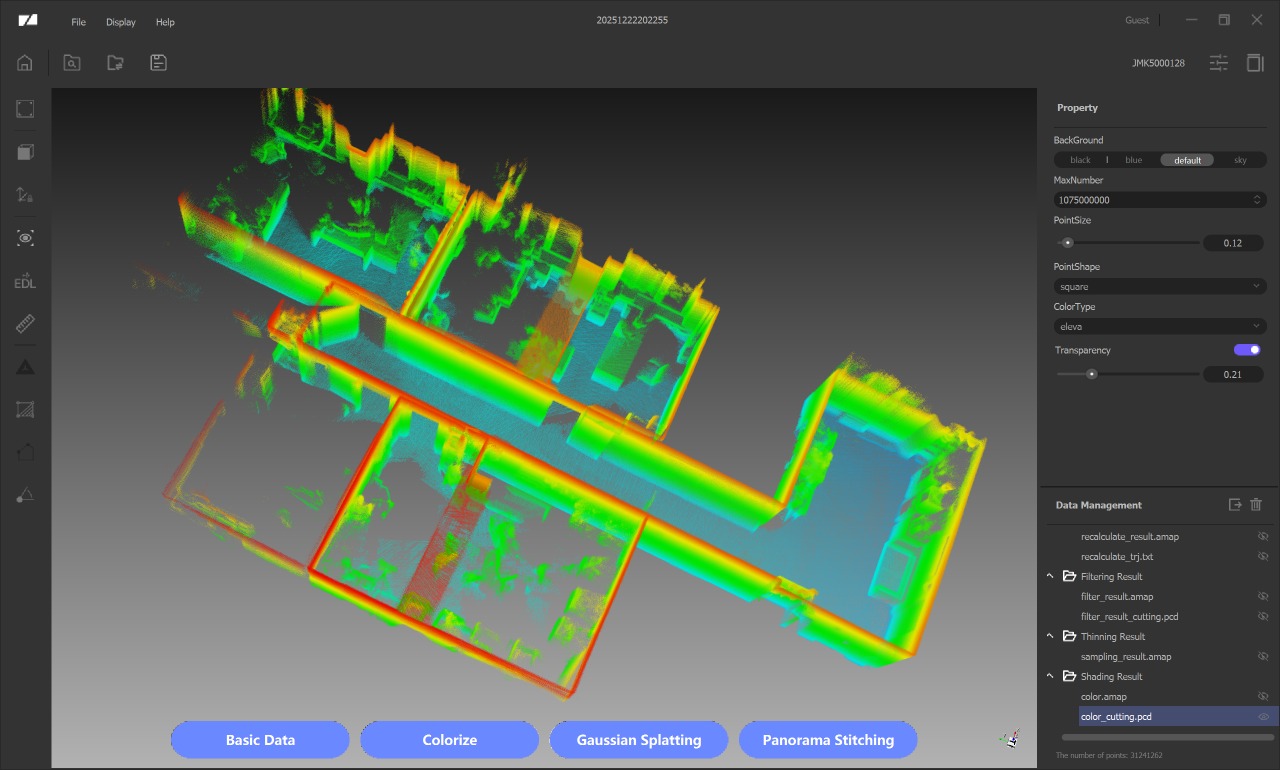Image resolution: width=1280 pixels, height=770 pixels.
Task: Collapse the Filtering Result folder
Action: click(x=1050, y=577)
